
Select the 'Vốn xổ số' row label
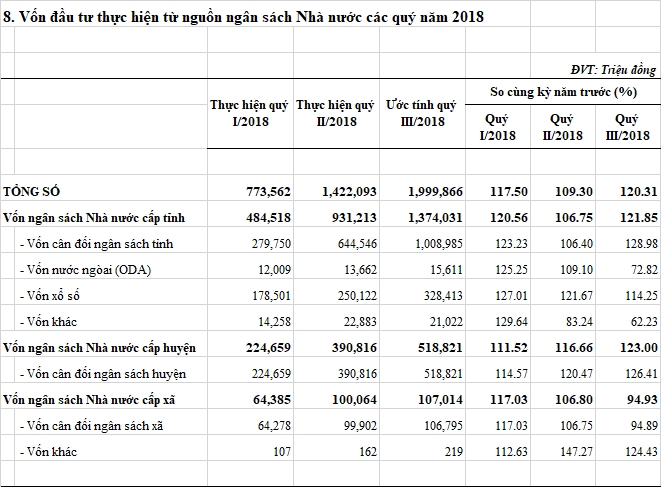click(x=51, y=294)
